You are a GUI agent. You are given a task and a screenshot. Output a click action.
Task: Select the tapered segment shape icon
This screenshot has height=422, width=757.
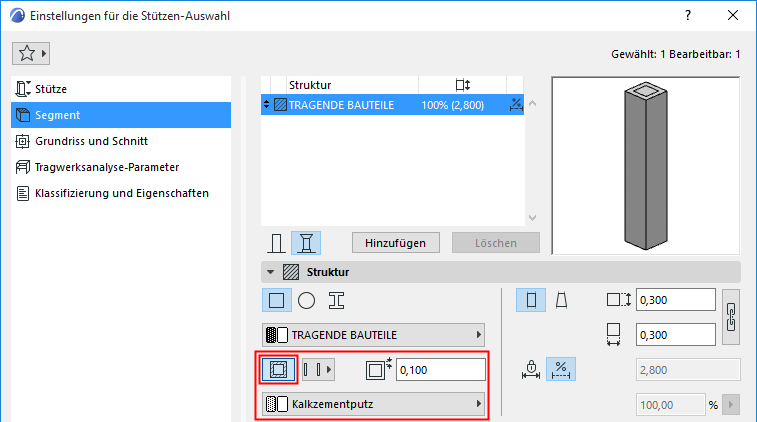(x=562, y=300)
